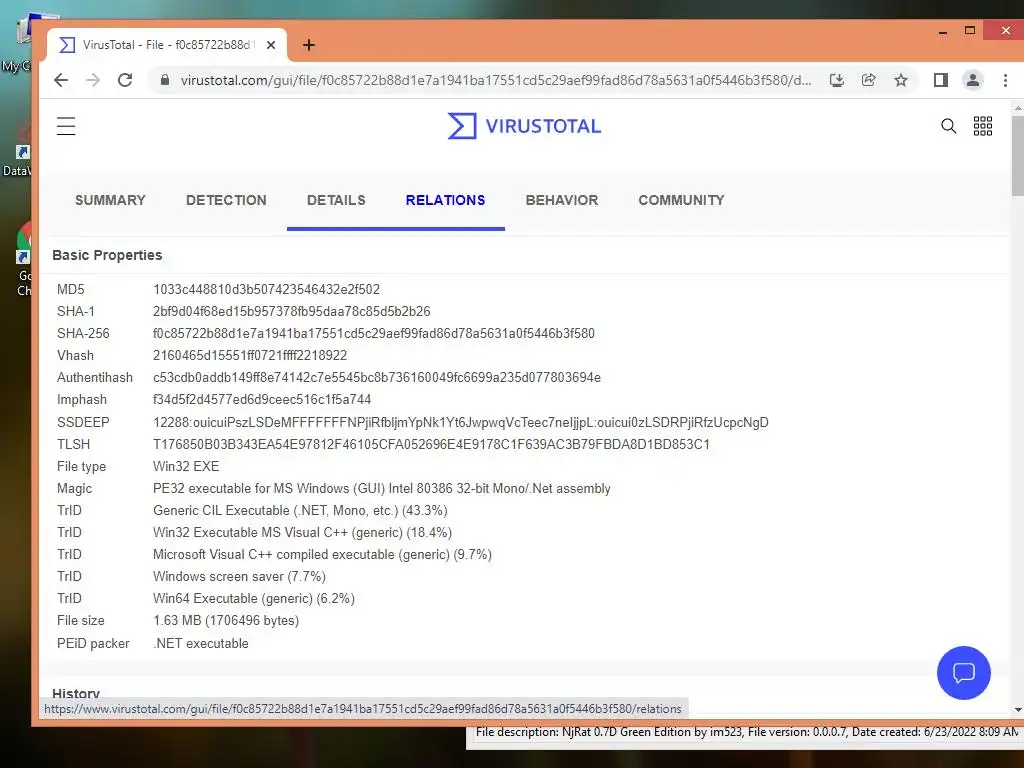
Task: Click the scrollbar down arrow
Action: 1017,710
